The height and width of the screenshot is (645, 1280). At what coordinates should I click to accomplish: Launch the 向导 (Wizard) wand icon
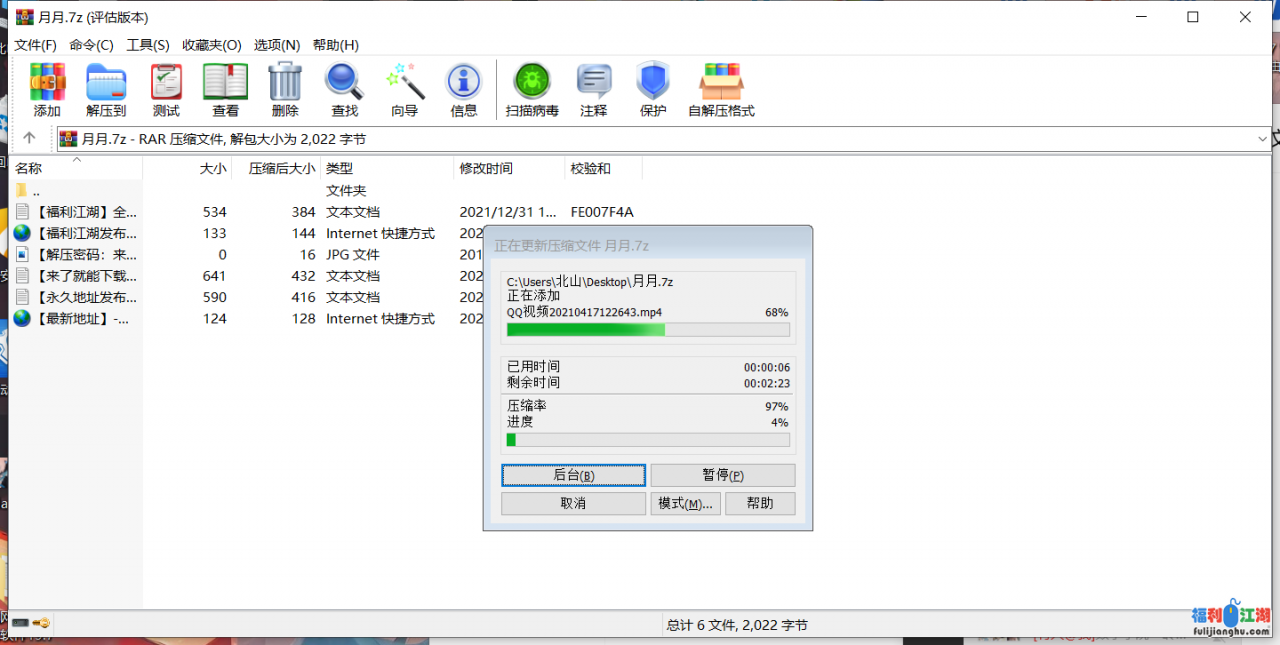click(x=404, y=90)
